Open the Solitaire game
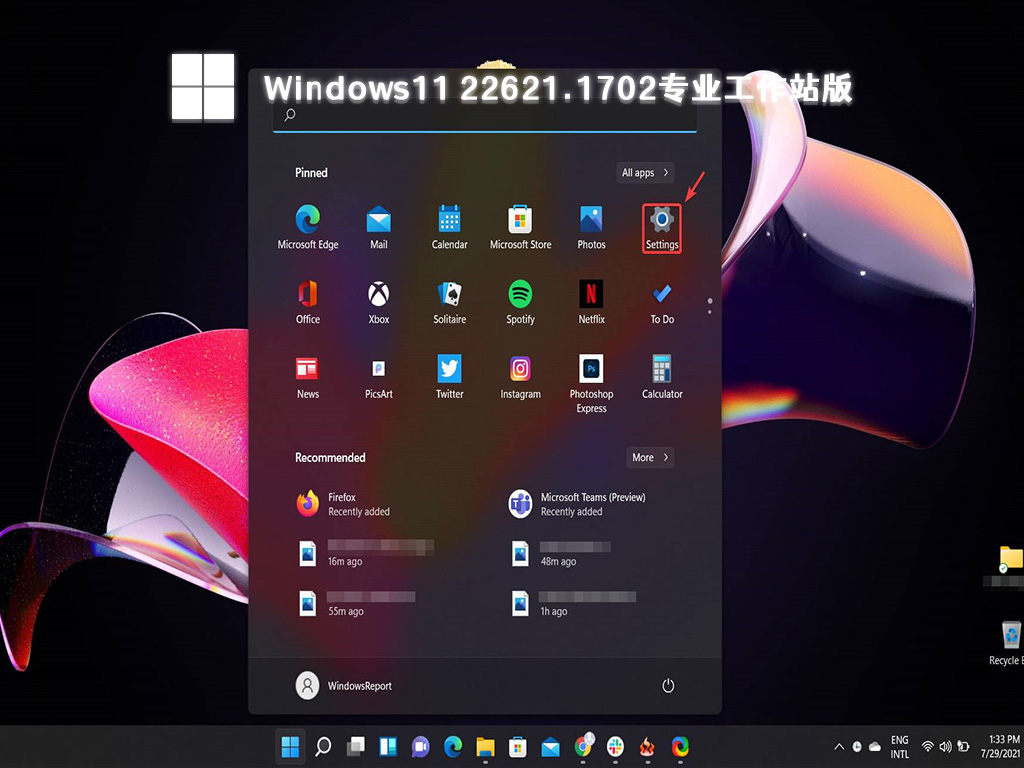The image size is (1024, 768). [449, 302]
